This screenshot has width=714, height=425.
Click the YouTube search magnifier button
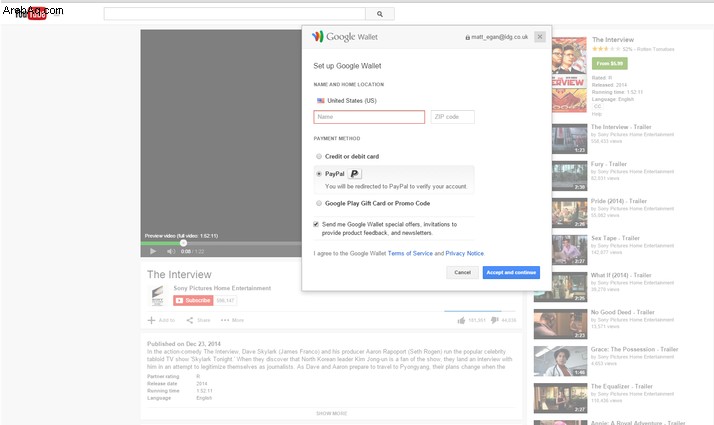[380, 14]
